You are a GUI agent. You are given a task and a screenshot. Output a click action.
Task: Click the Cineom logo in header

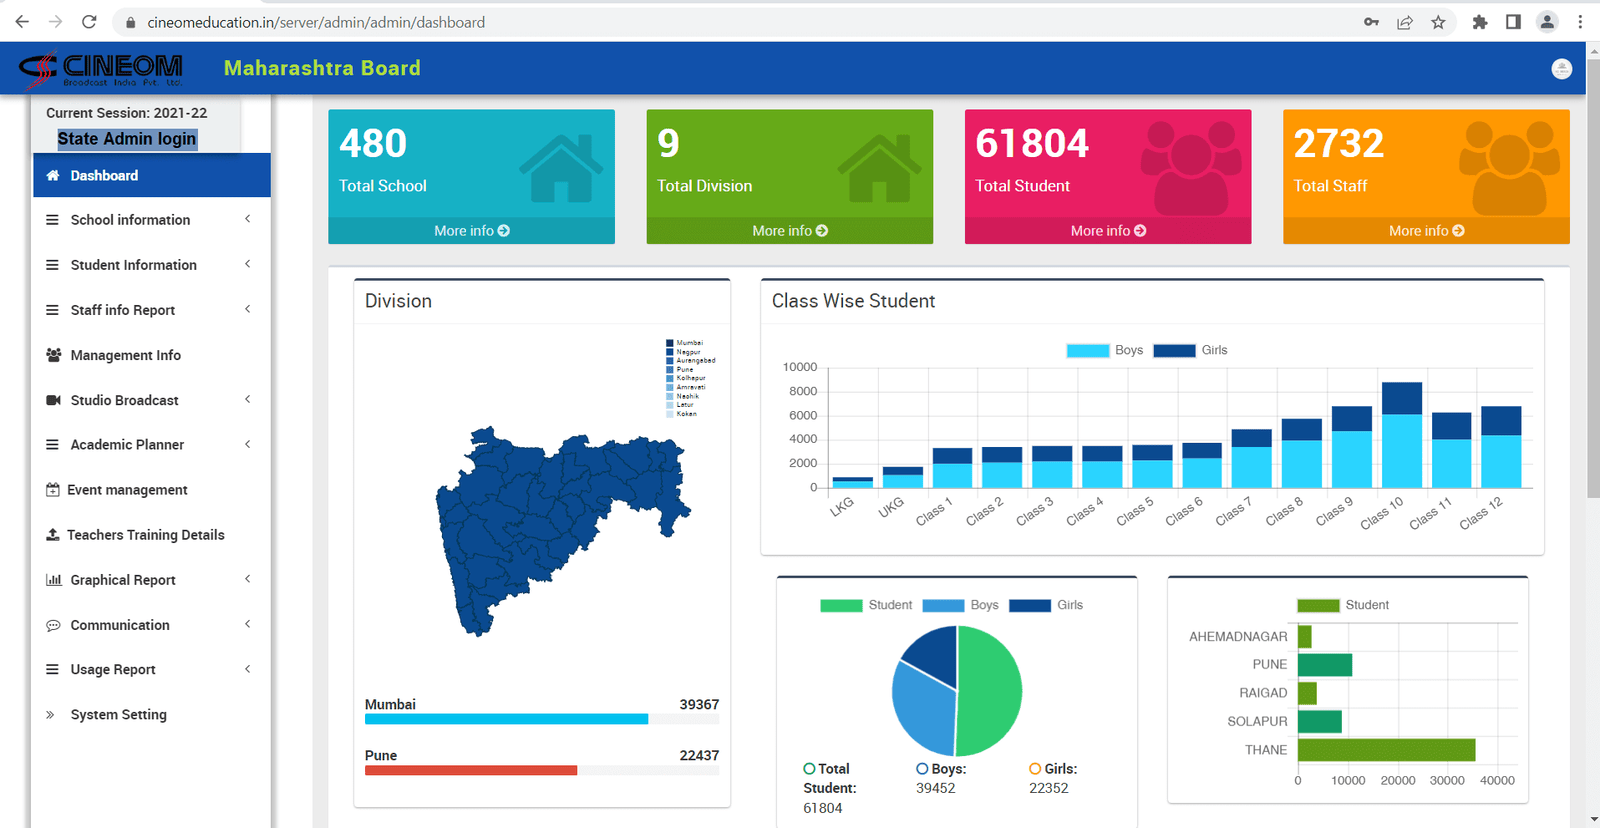tap(101, 68)
